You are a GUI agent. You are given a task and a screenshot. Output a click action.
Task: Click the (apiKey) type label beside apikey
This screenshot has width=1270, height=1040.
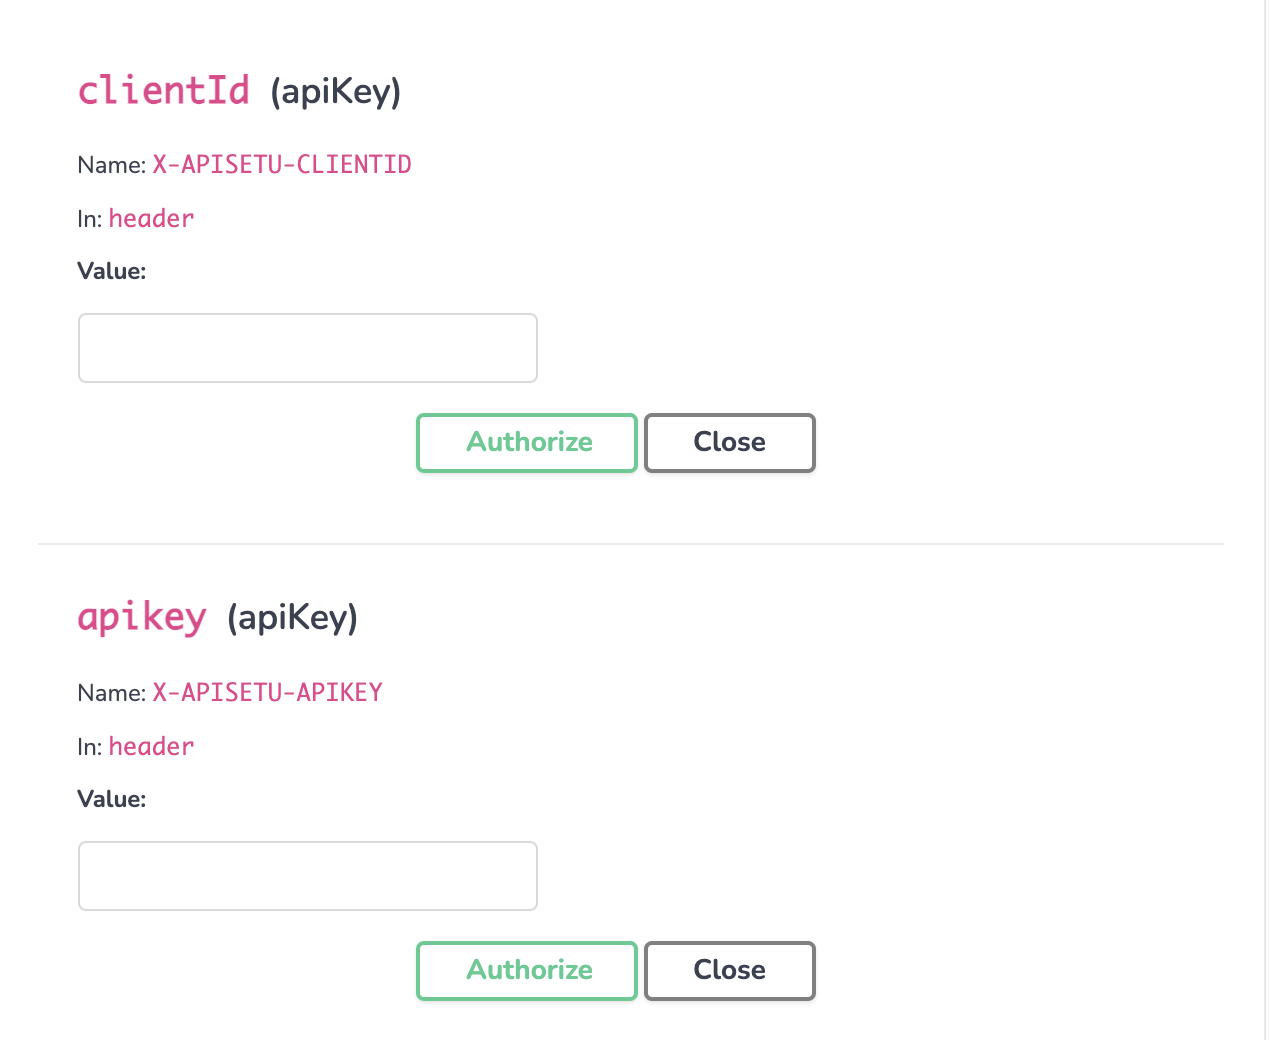pyautogui.click(x=292, y=618)
